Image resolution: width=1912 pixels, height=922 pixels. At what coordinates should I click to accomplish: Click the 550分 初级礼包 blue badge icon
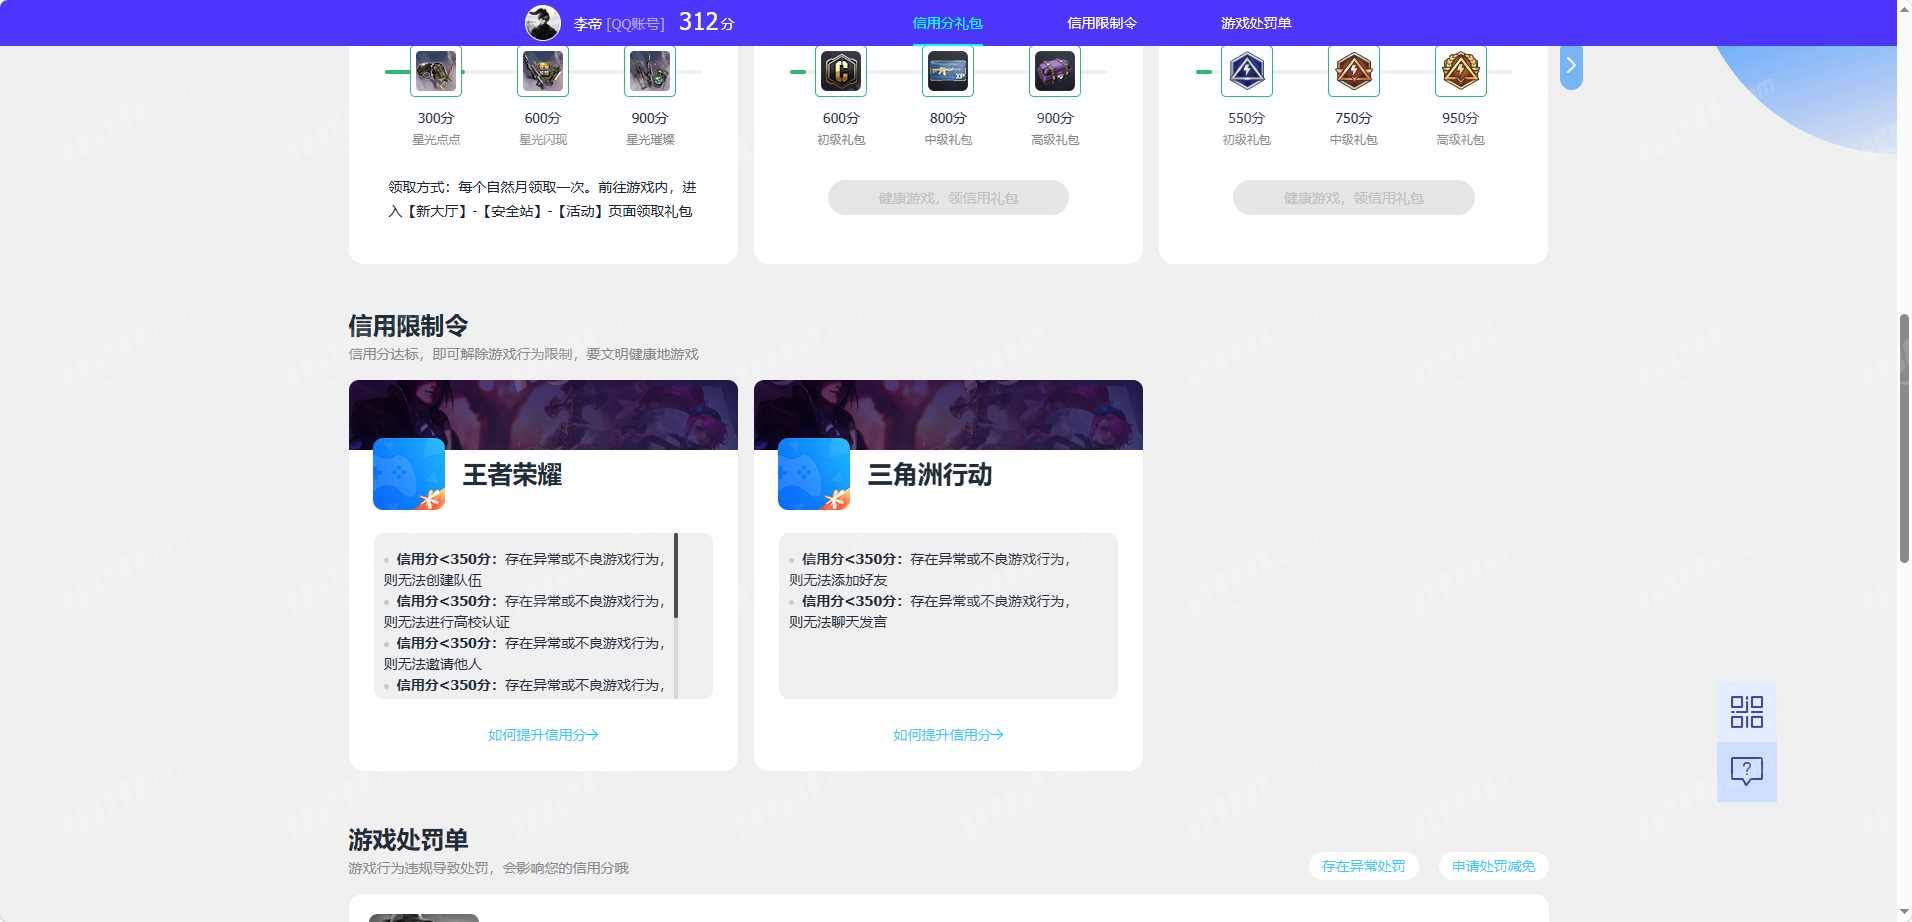[x=1247, y=71]
